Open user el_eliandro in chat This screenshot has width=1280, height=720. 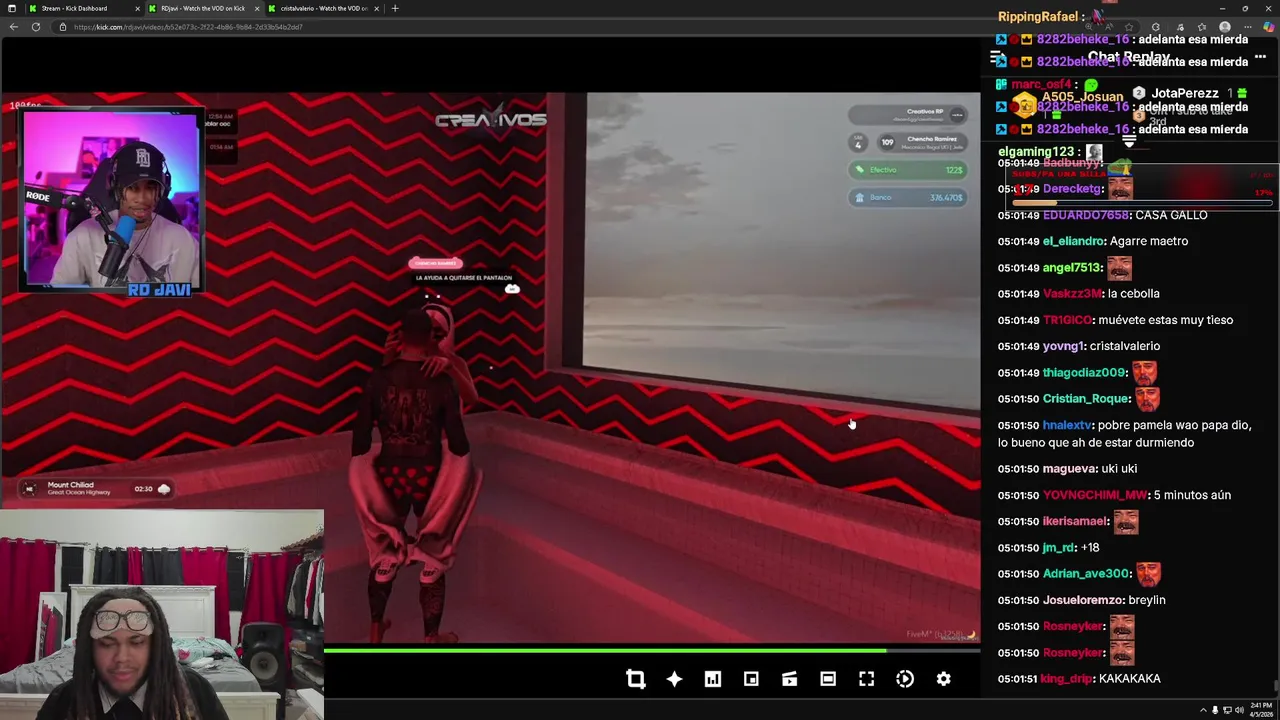point(1073,241)
